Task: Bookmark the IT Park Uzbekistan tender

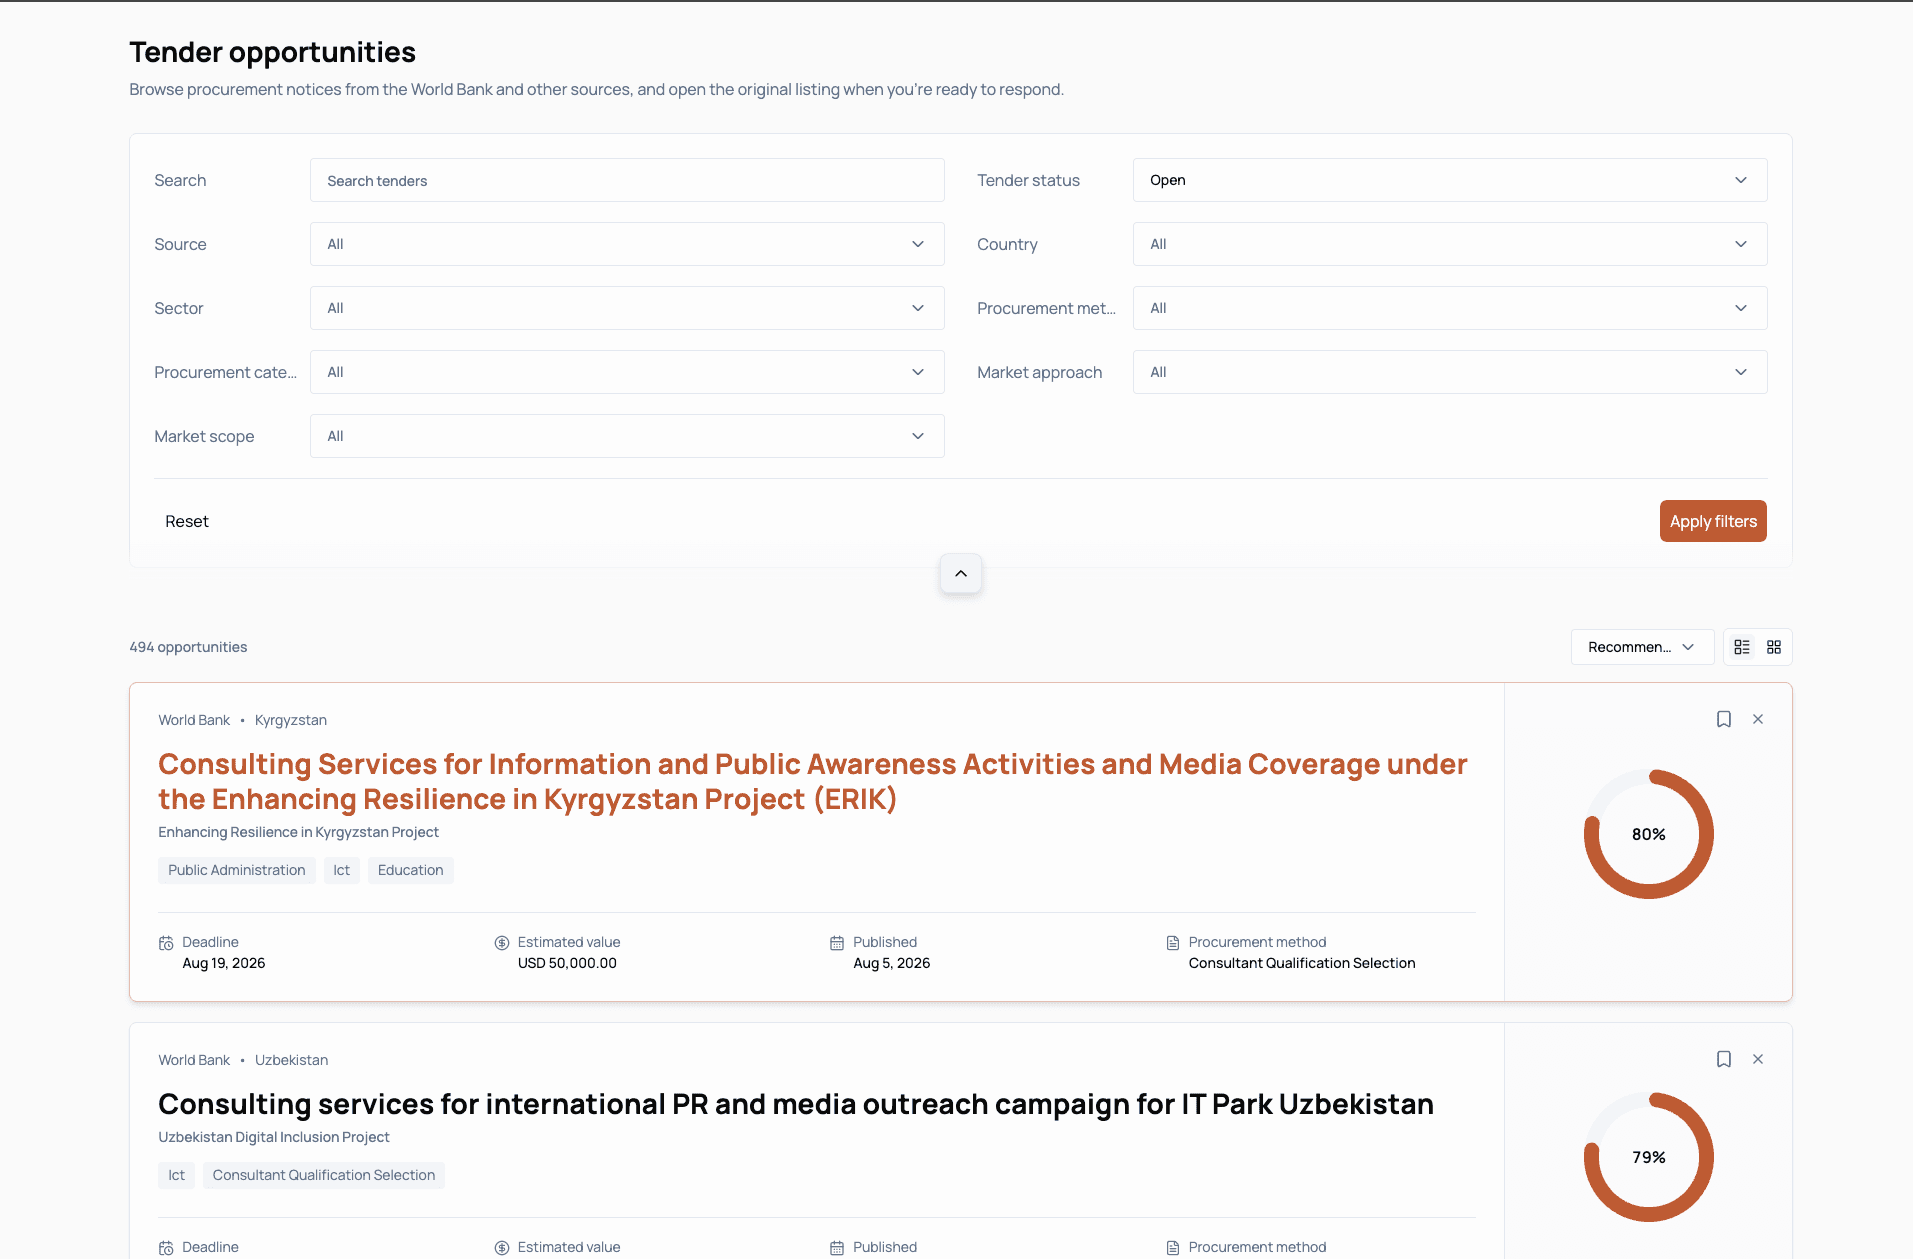Action: click(x=1724, y=1059)
